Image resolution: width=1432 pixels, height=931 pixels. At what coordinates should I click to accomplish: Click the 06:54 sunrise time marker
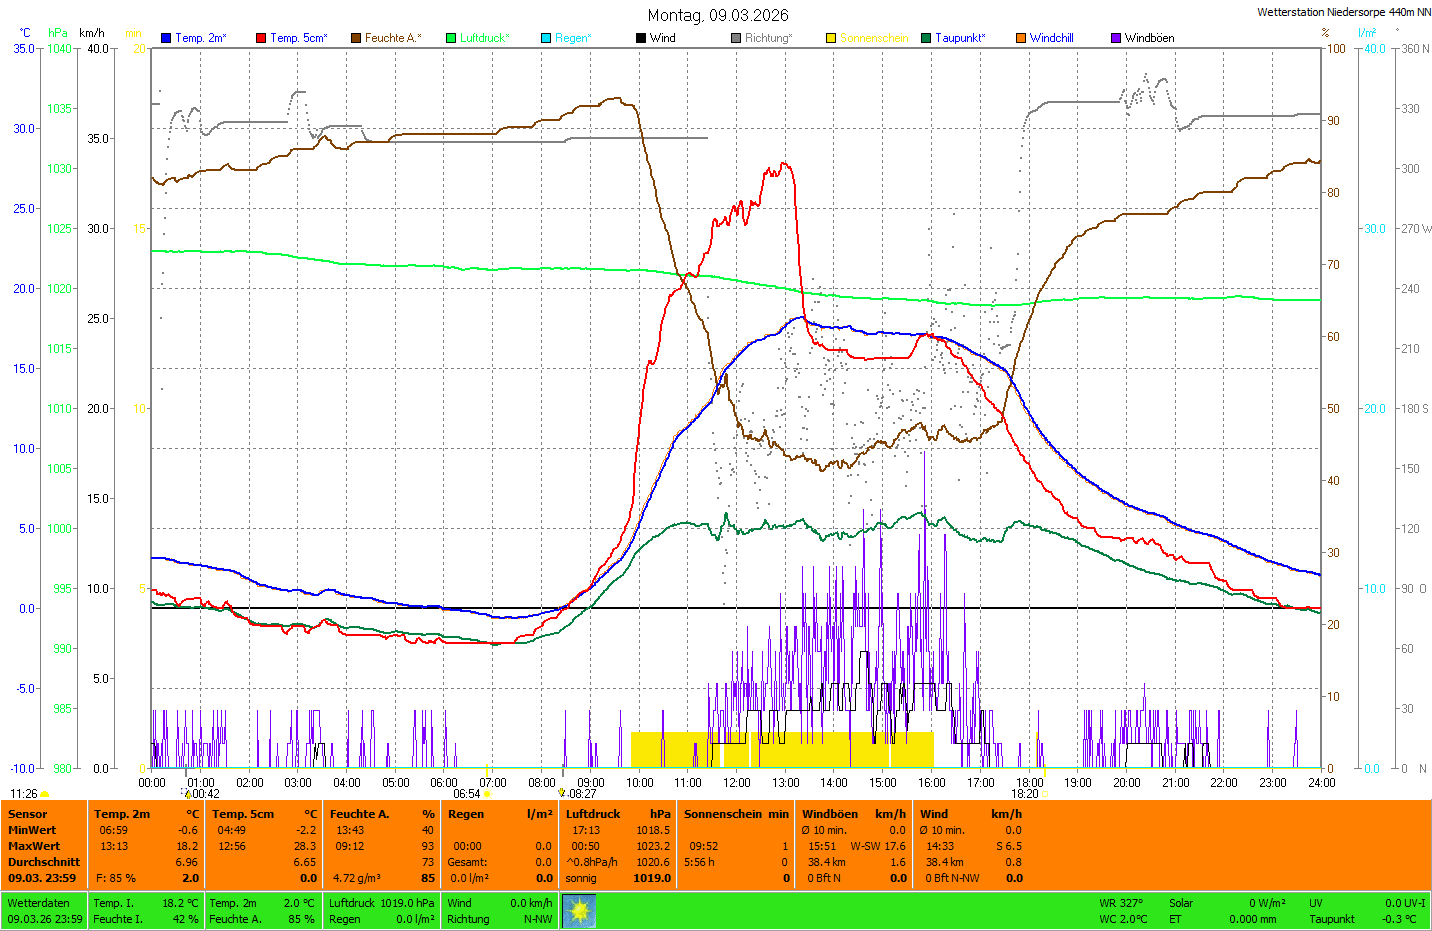coord(467,794)
